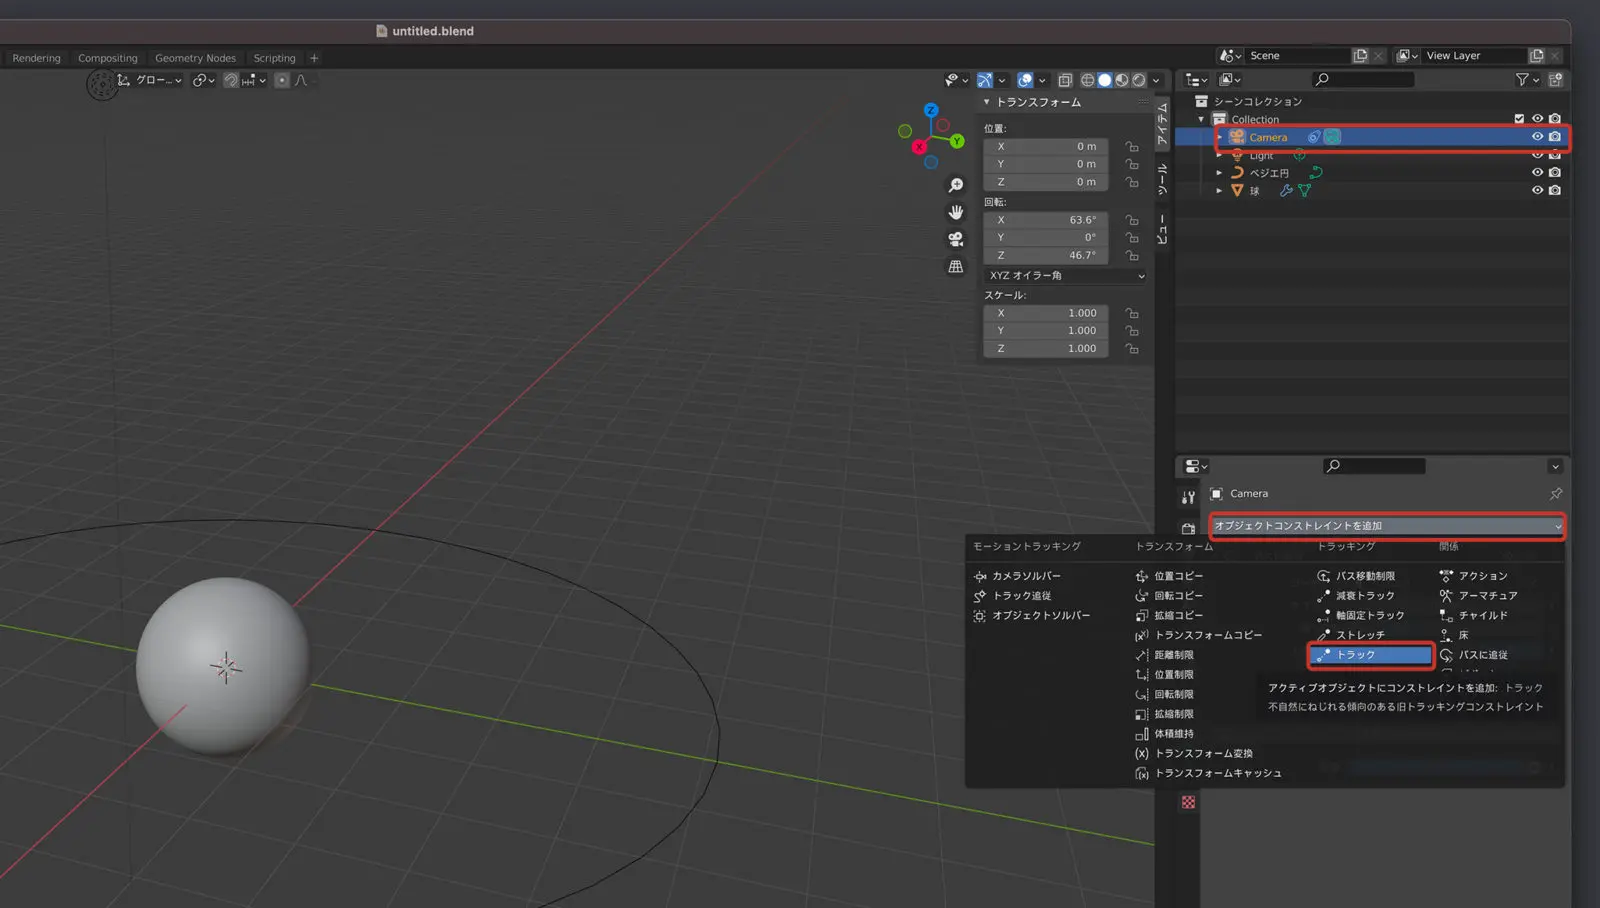Click the location X value field
This screenshot has width=1600, height=908.
[x=1046, y=147]
